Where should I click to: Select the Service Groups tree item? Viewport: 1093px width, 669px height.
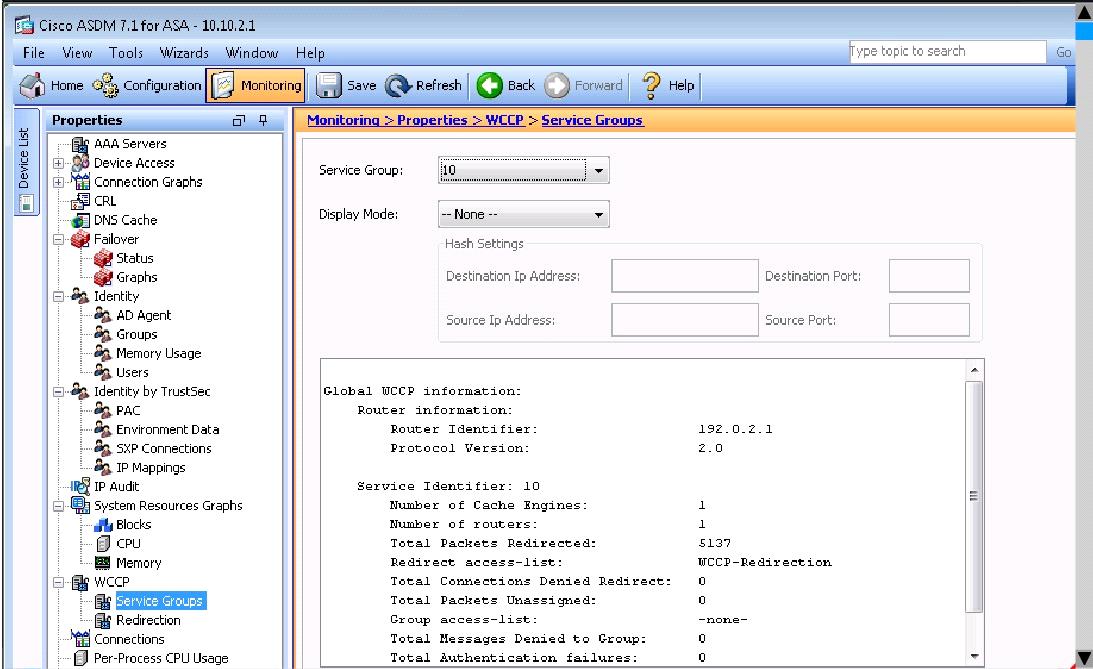point(160,601)
